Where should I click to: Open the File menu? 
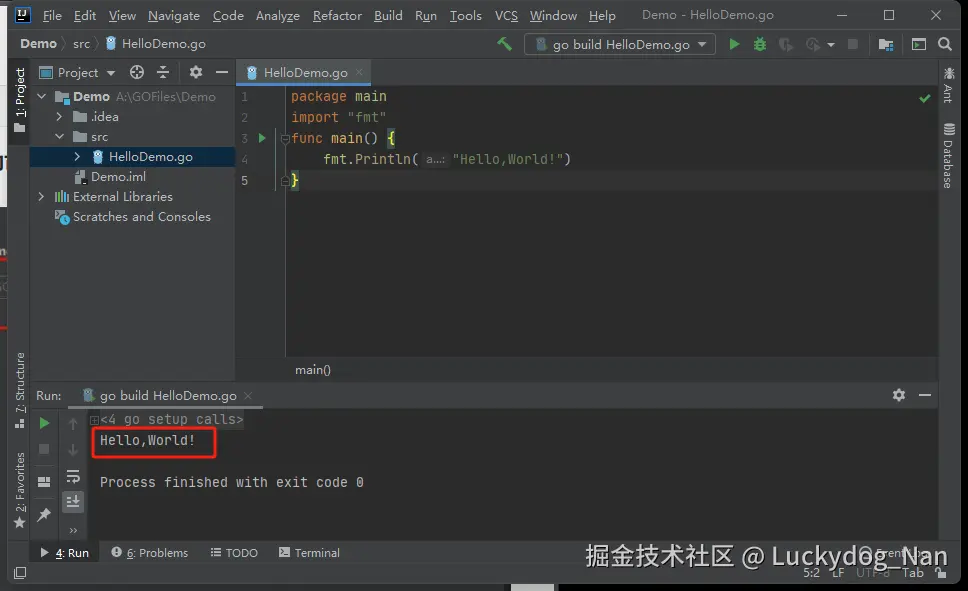[52, 15]
